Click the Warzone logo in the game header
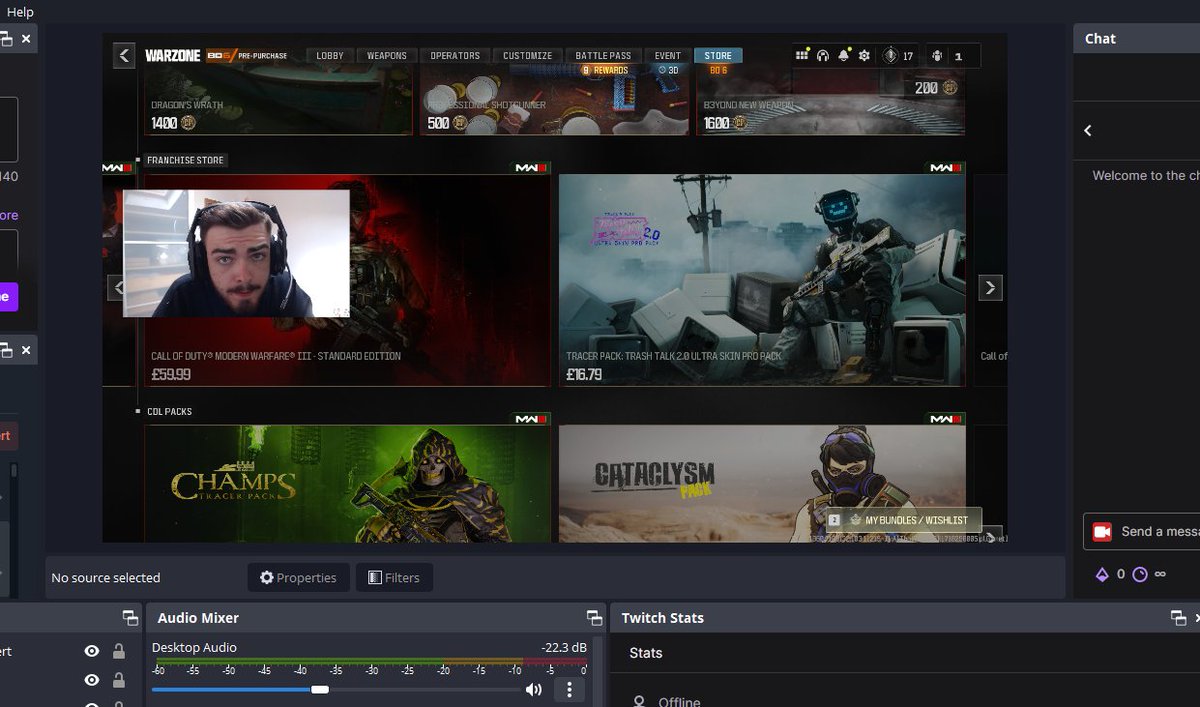This screenshot has height=707, width=1200. [172, 56]
